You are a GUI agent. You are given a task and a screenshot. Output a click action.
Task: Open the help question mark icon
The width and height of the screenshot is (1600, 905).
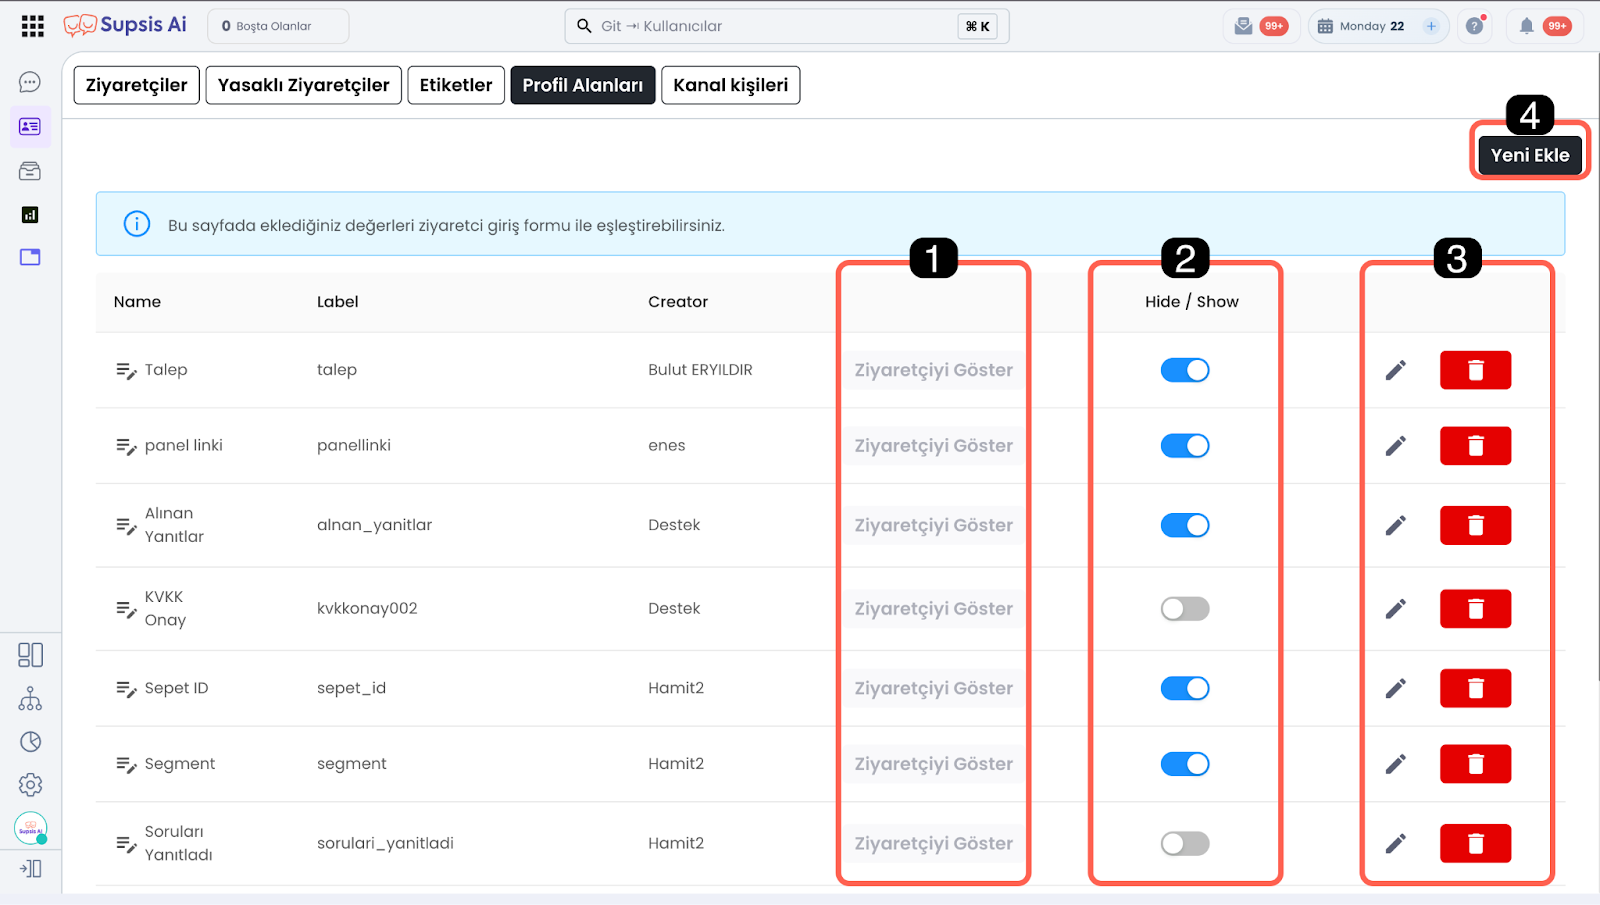tap(1474, 26)
